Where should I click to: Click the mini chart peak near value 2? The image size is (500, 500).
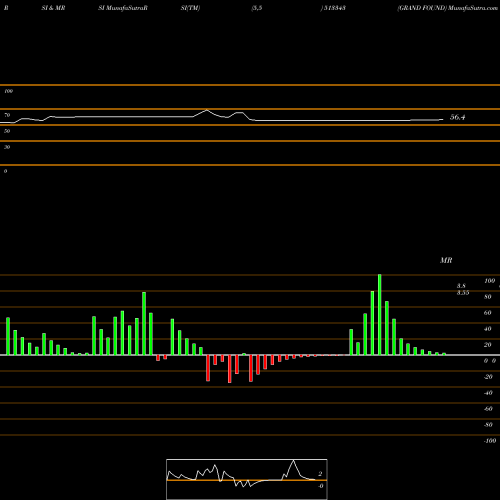pyautogui.click(x=294, y=461)
